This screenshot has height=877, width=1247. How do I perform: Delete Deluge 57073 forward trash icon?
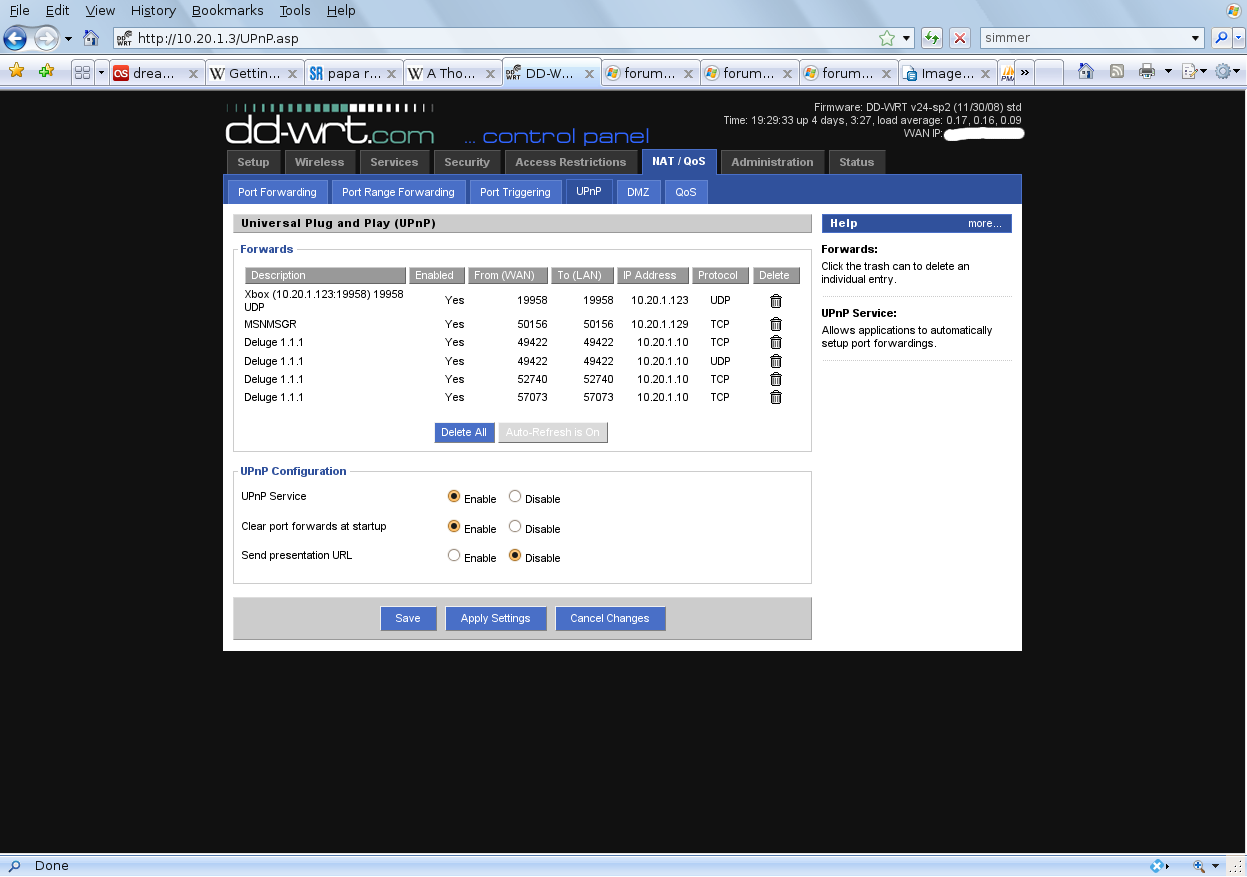click(775, 397)
